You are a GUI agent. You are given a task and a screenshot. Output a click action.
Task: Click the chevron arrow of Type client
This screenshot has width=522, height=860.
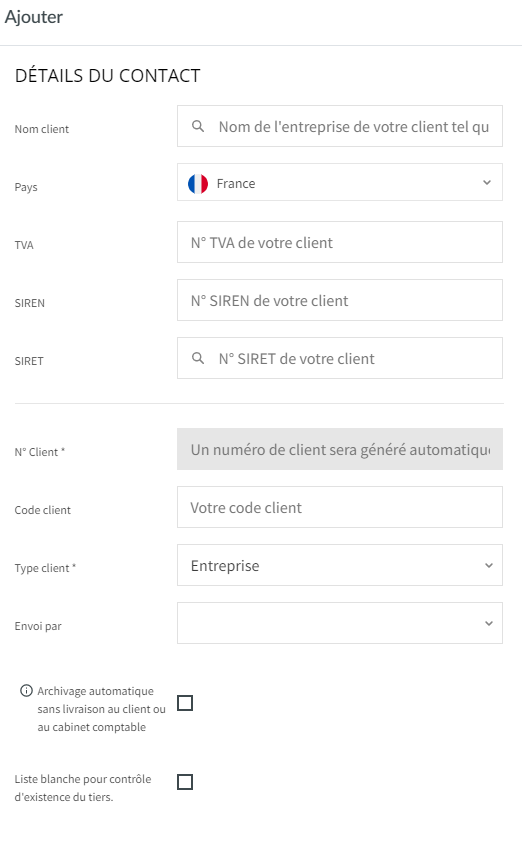tap(489, 565)
